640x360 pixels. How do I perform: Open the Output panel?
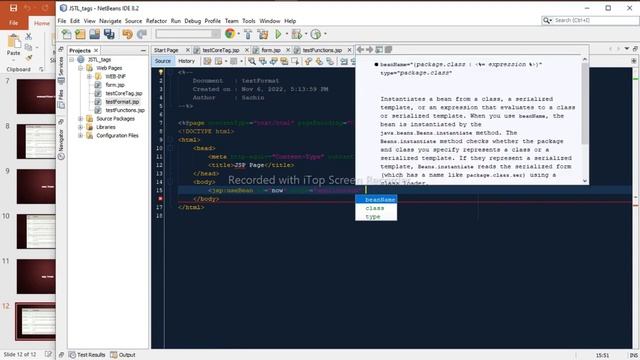point(123,355)
